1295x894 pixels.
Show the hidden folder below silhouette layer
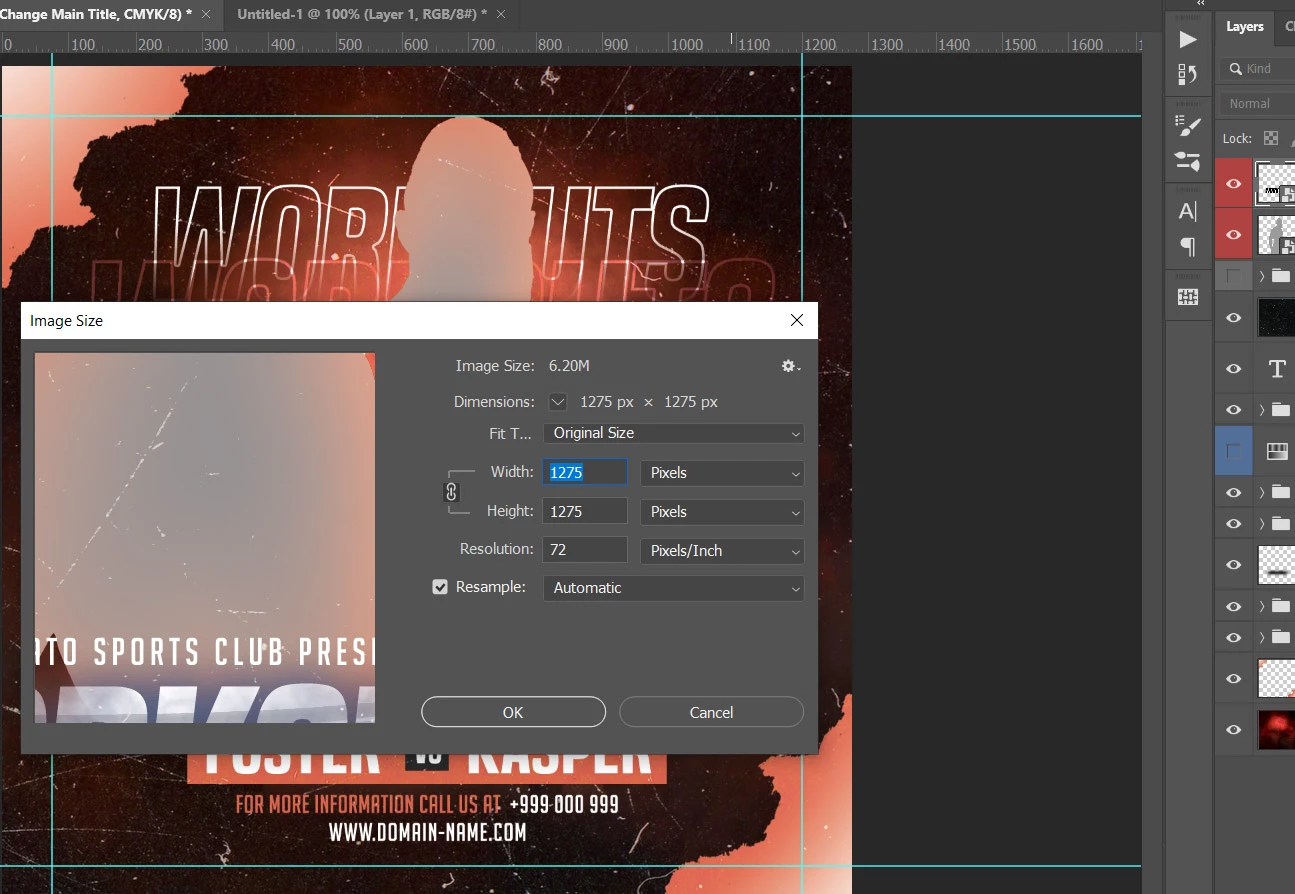tap(1234, 275)
